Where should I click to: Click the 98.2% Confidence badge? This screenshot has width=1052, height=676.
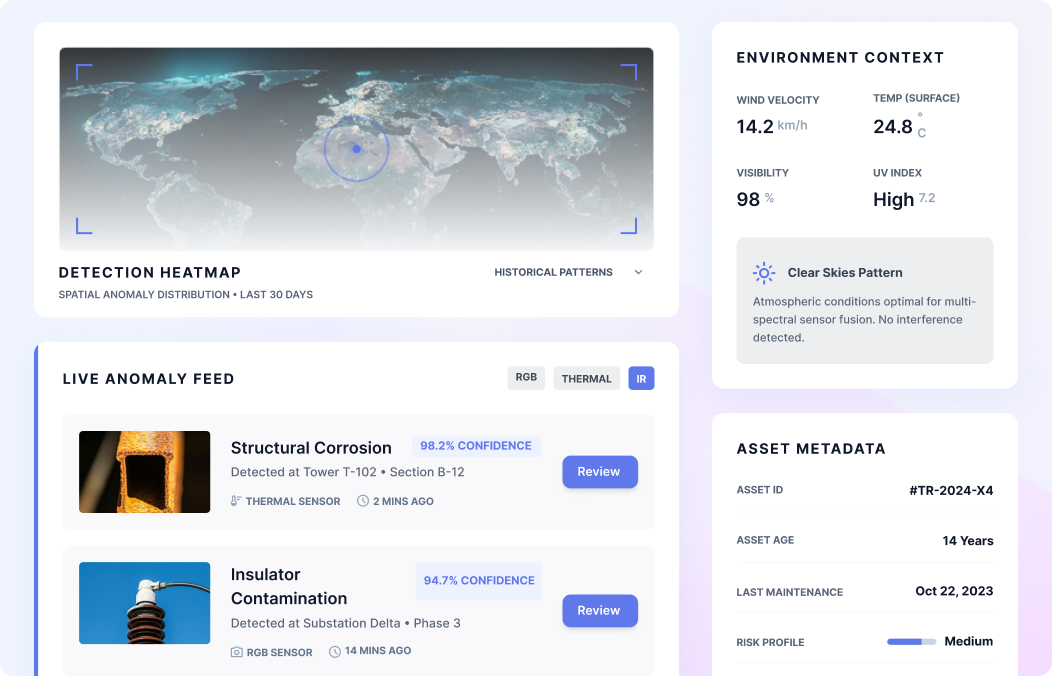[476, 446]
